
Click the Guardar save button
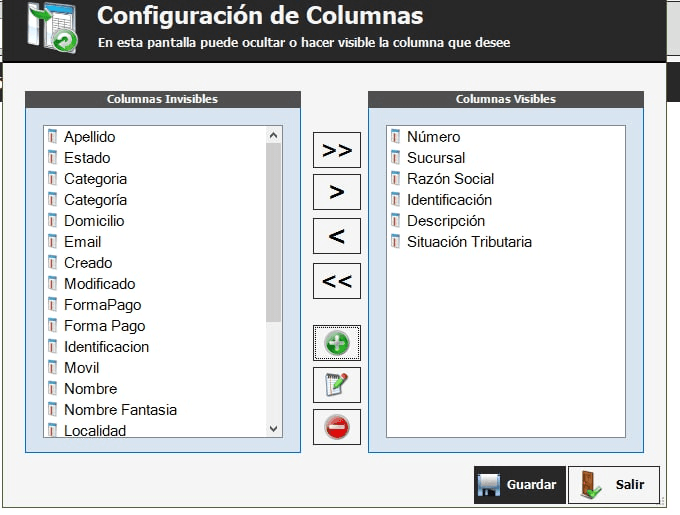click(x=519, y=485)
